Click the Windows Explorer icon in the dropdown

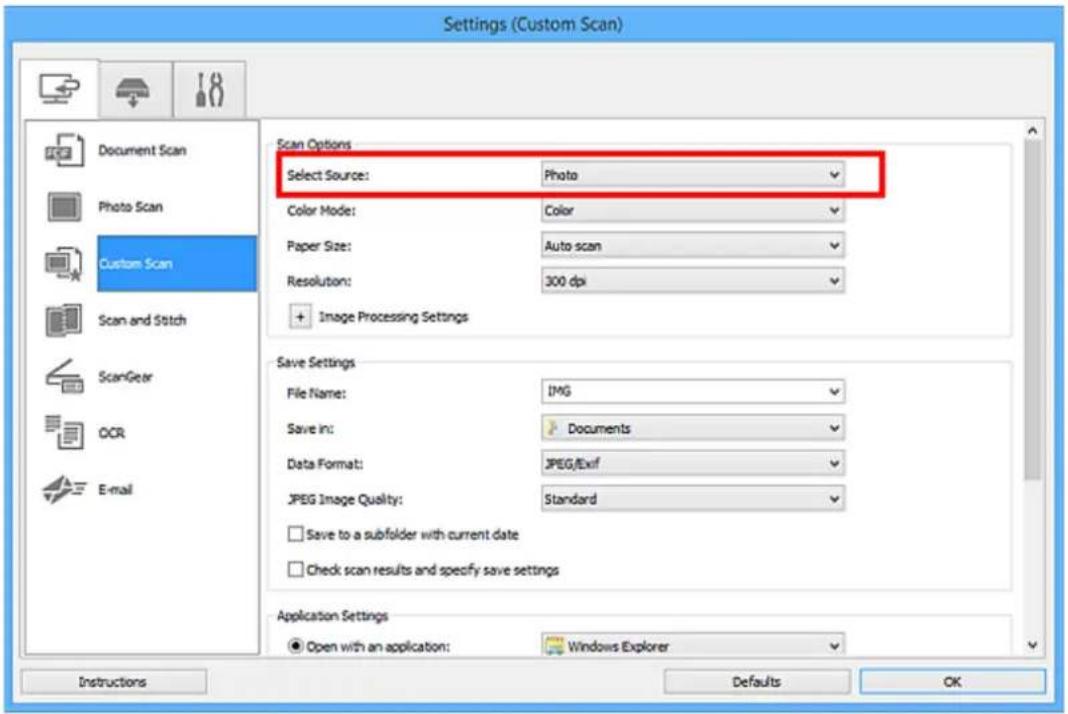pyautogui.click(x=554, y=646)
